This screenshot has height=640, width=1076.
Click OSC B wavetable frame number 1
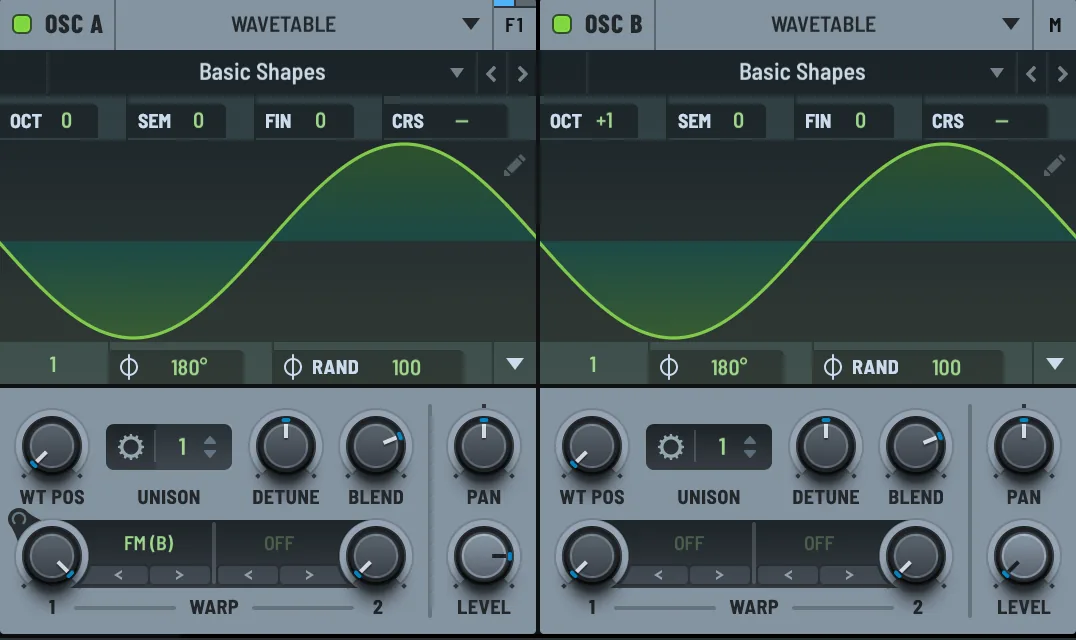pos(593,365)
